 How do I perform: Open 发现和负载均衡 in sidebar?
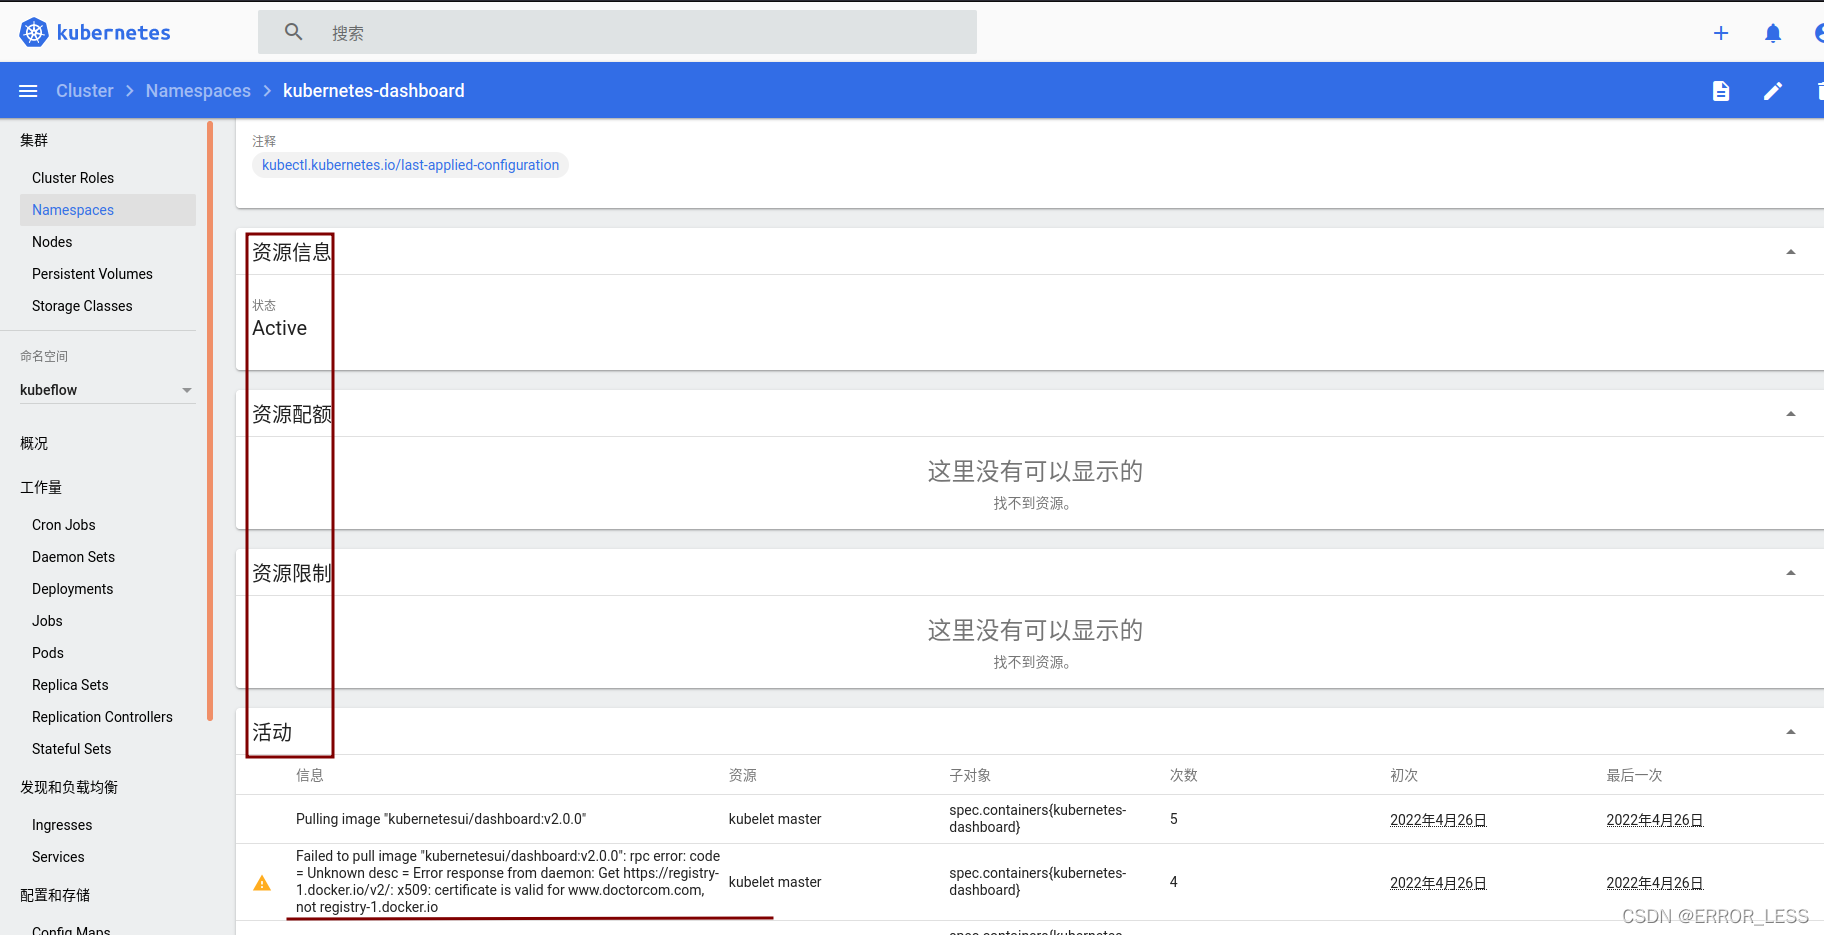(69, 787)
